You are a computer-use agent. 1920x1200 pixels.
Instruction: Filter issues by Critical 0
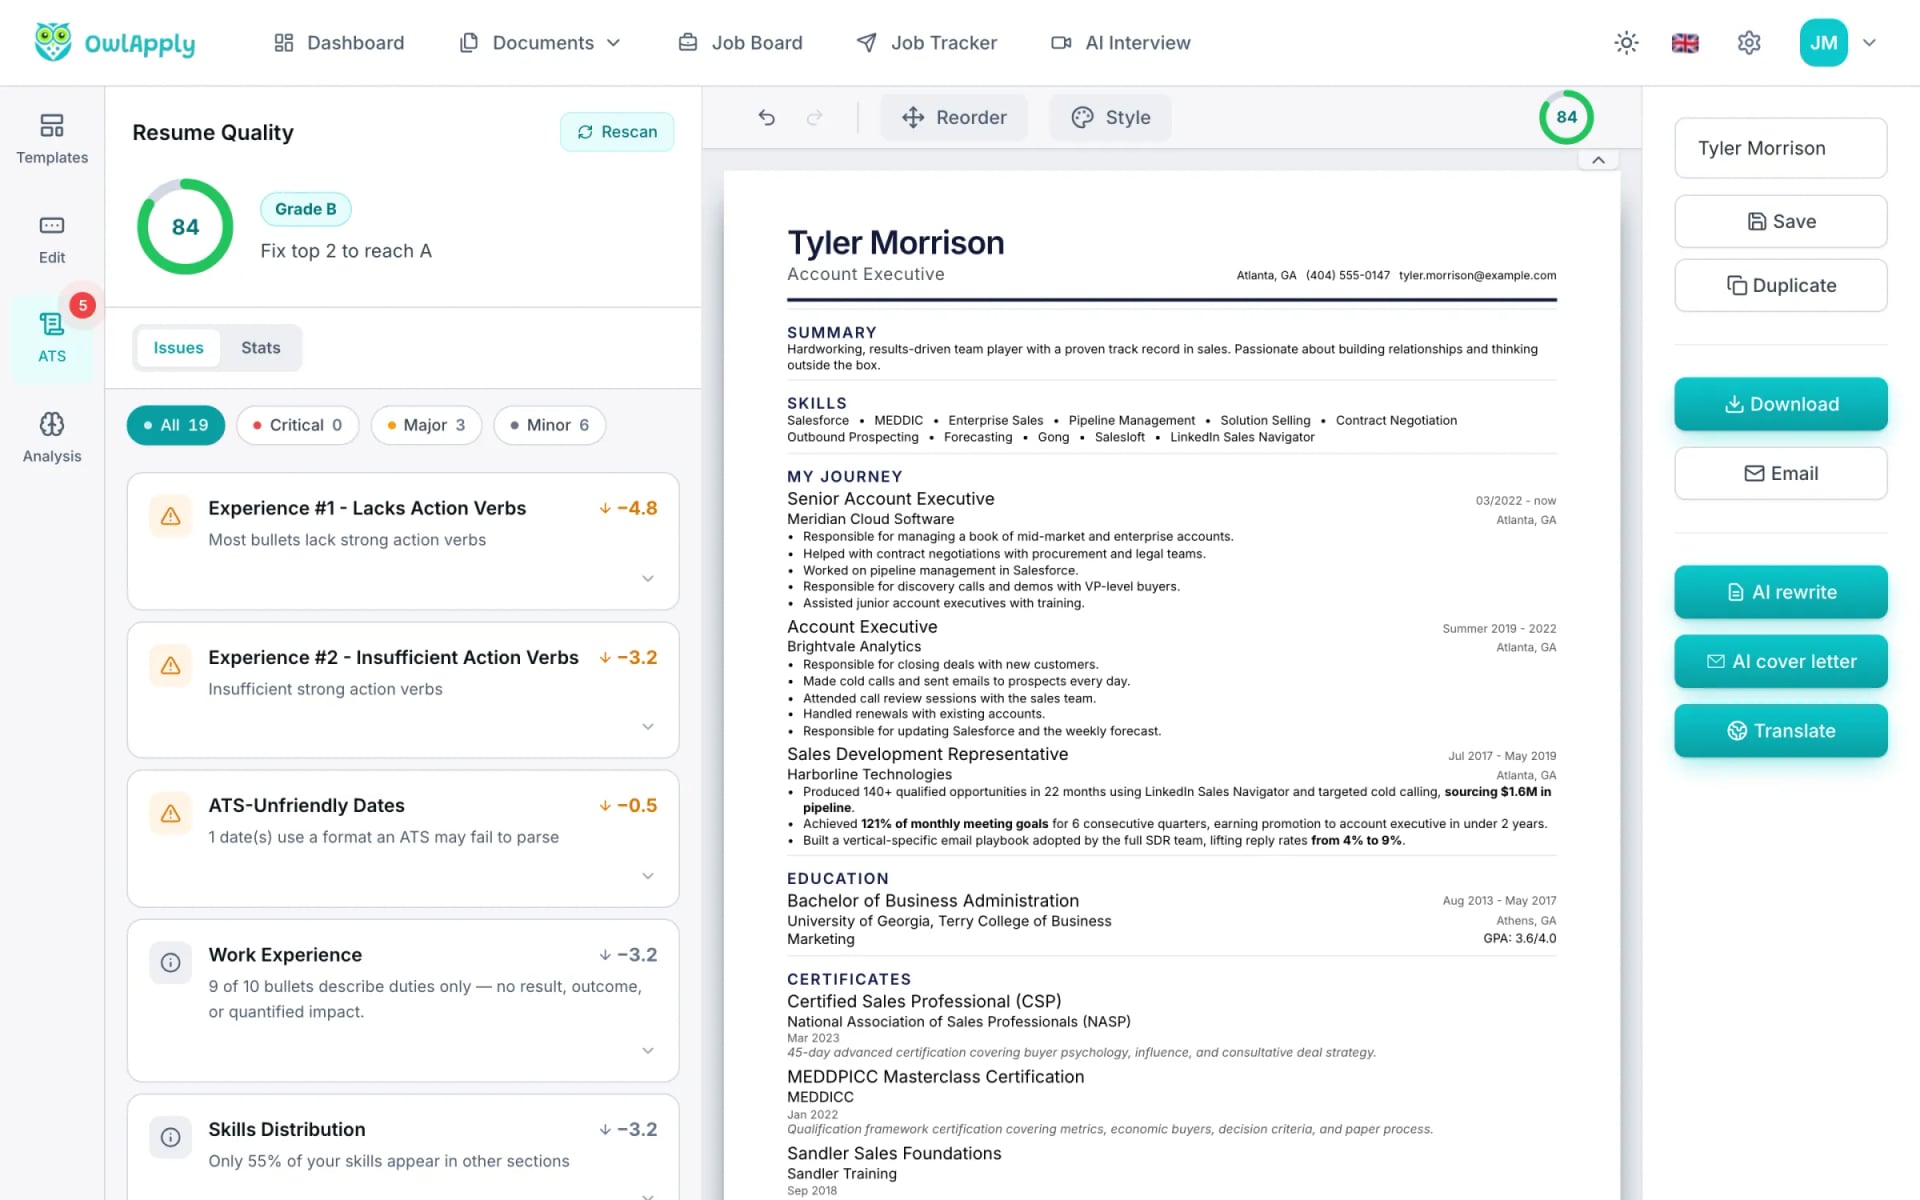pos(298,425)
